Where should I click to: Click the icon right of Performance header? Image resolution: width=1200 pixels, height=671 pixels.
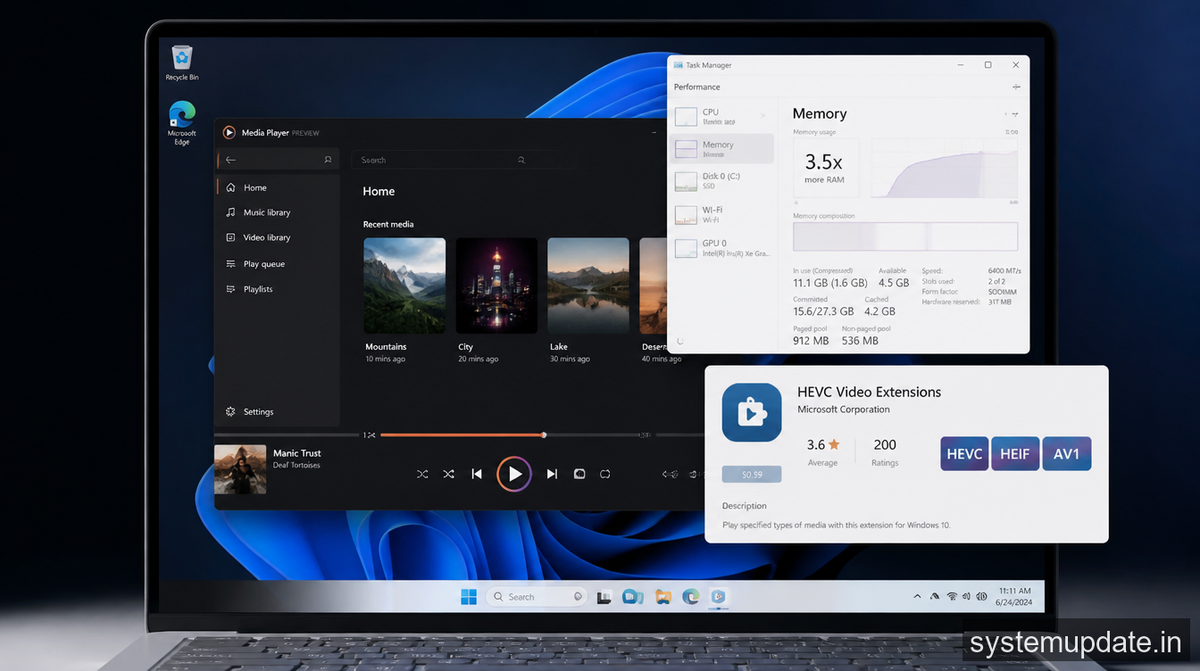tap(1016, 87)
